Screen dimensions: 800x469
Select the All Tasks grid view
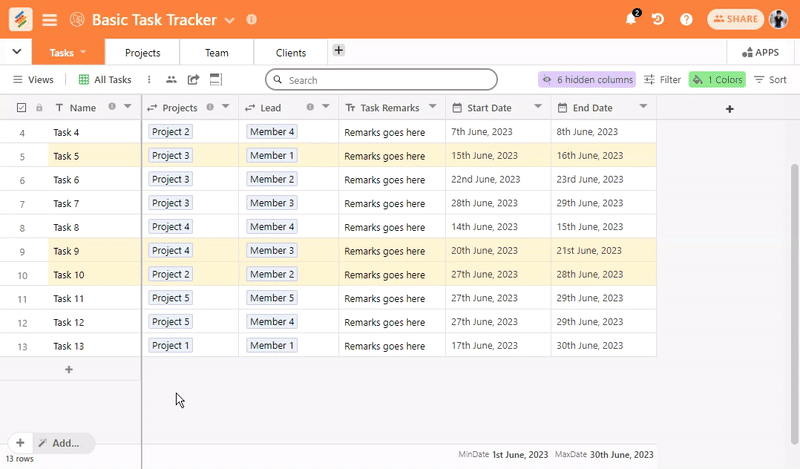tap(105, 80)
